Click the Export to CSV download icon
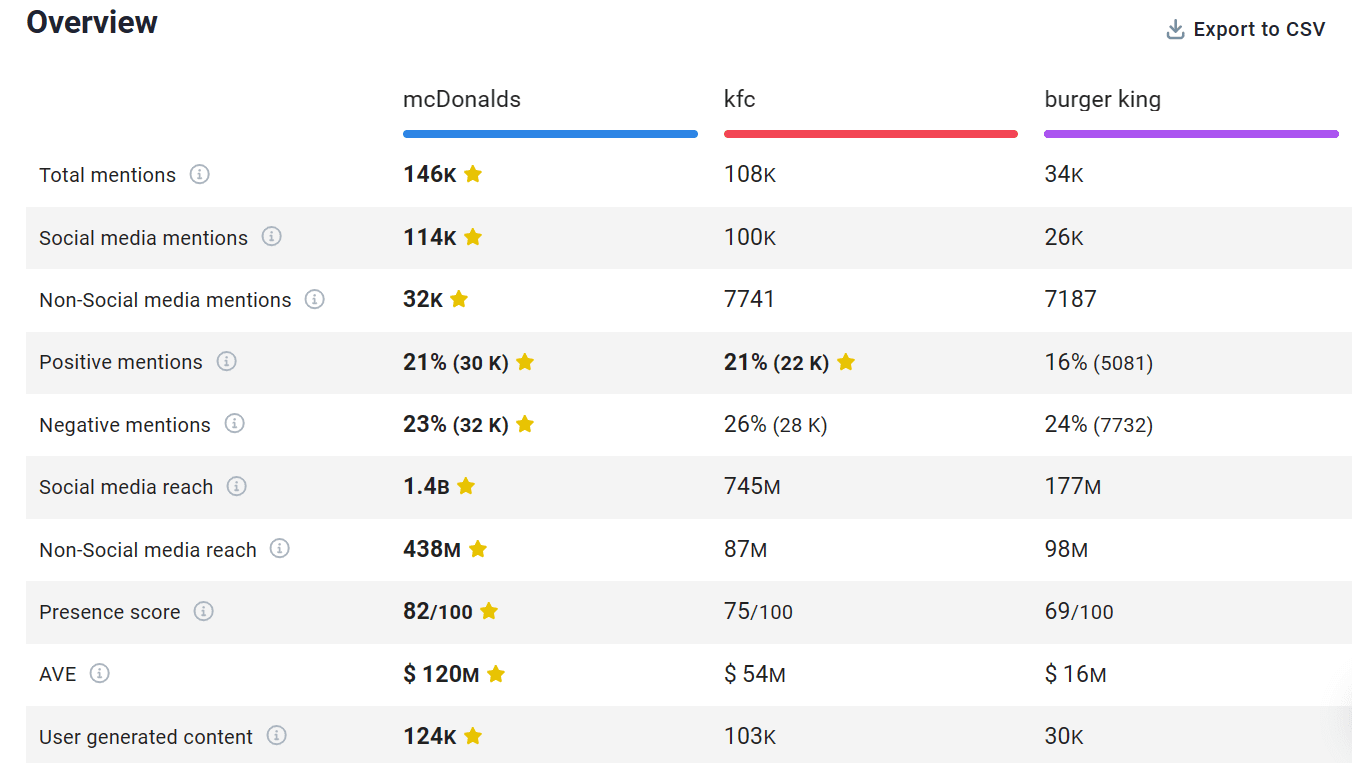 pos(1175,30)
